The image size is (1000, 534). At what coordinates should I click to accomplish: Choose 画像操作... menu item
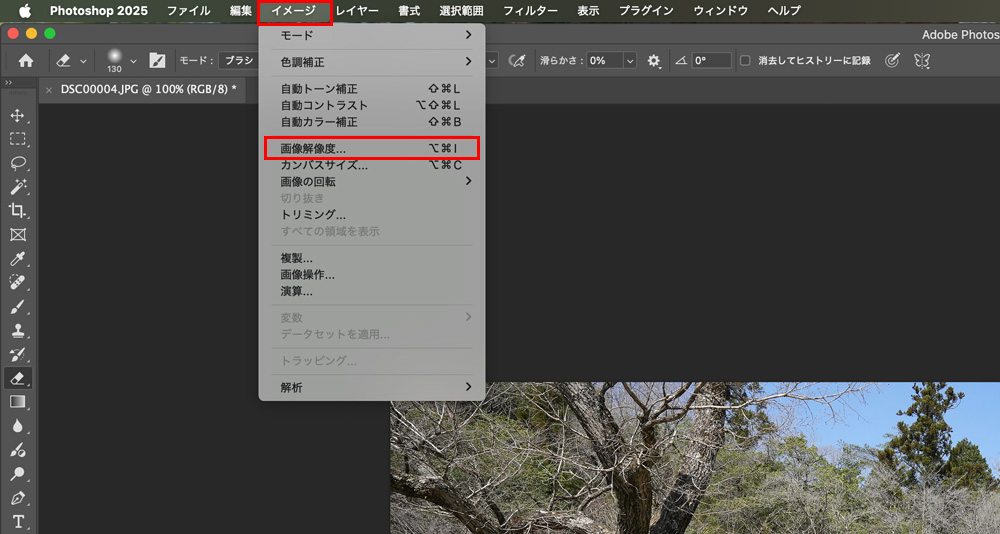click(372, 275)
